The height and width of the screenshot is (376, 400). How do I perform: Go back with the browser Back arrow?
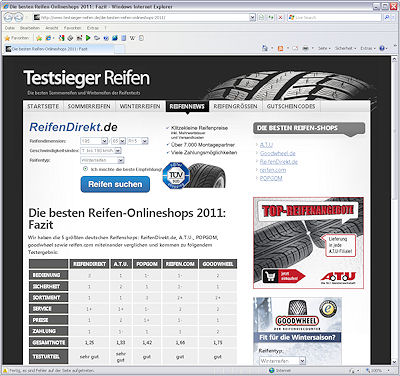coord(9,17)
